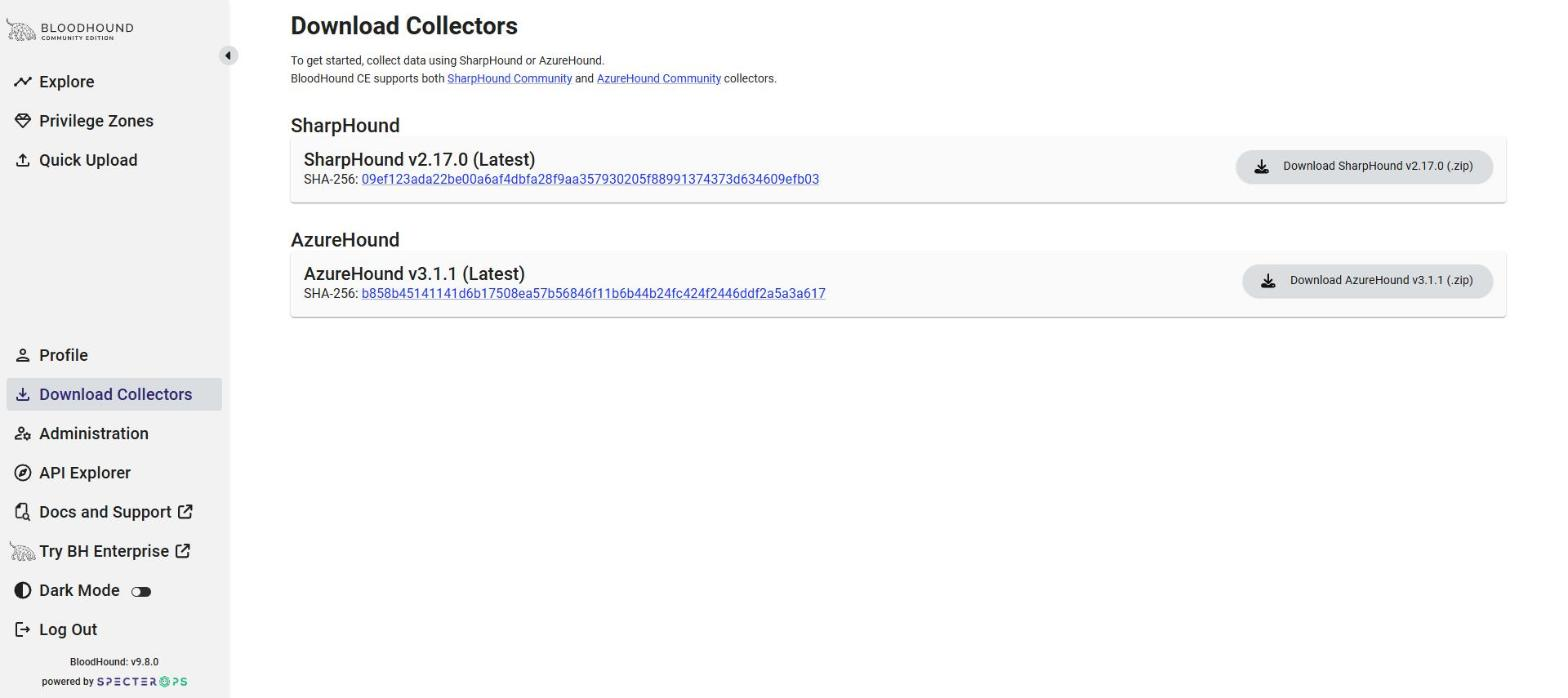The width and height of the screenshot is (1568, 698).
Task: Open the Explore graph icon
Action: (x=22, y=82)
